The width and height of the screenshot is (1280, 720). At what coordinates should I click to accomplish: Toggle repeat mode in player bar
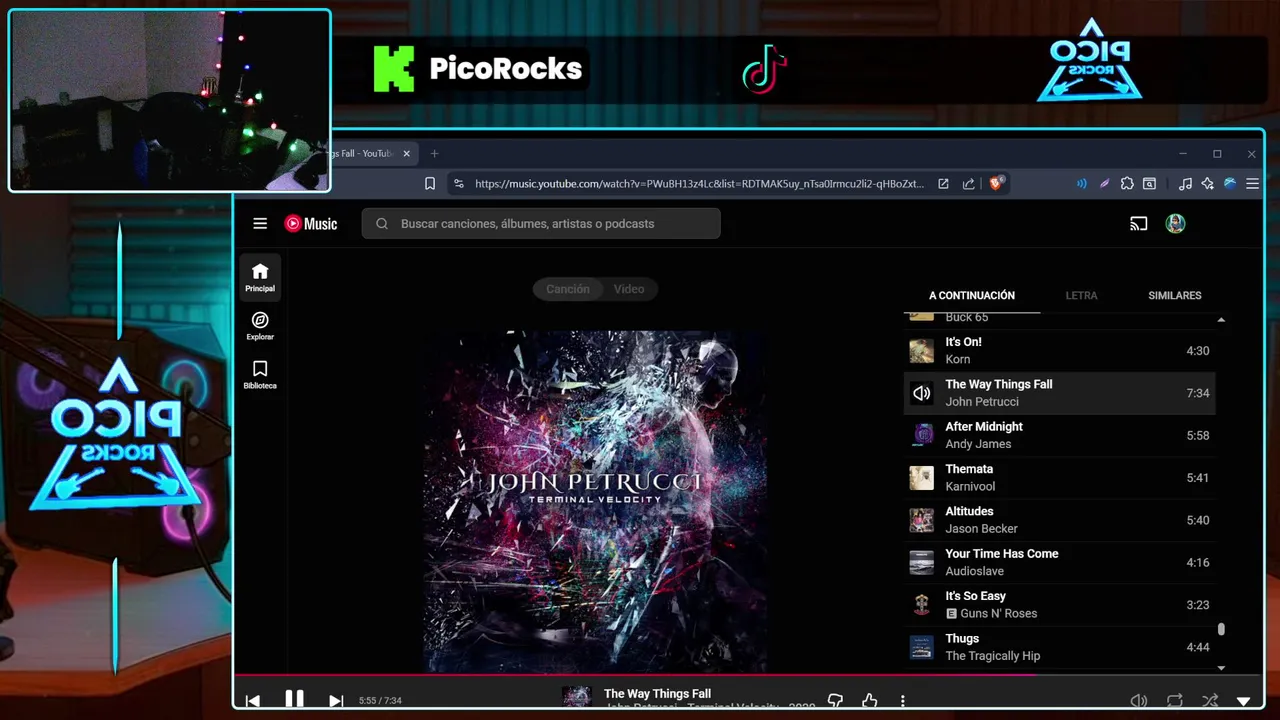click(1174, 701)
